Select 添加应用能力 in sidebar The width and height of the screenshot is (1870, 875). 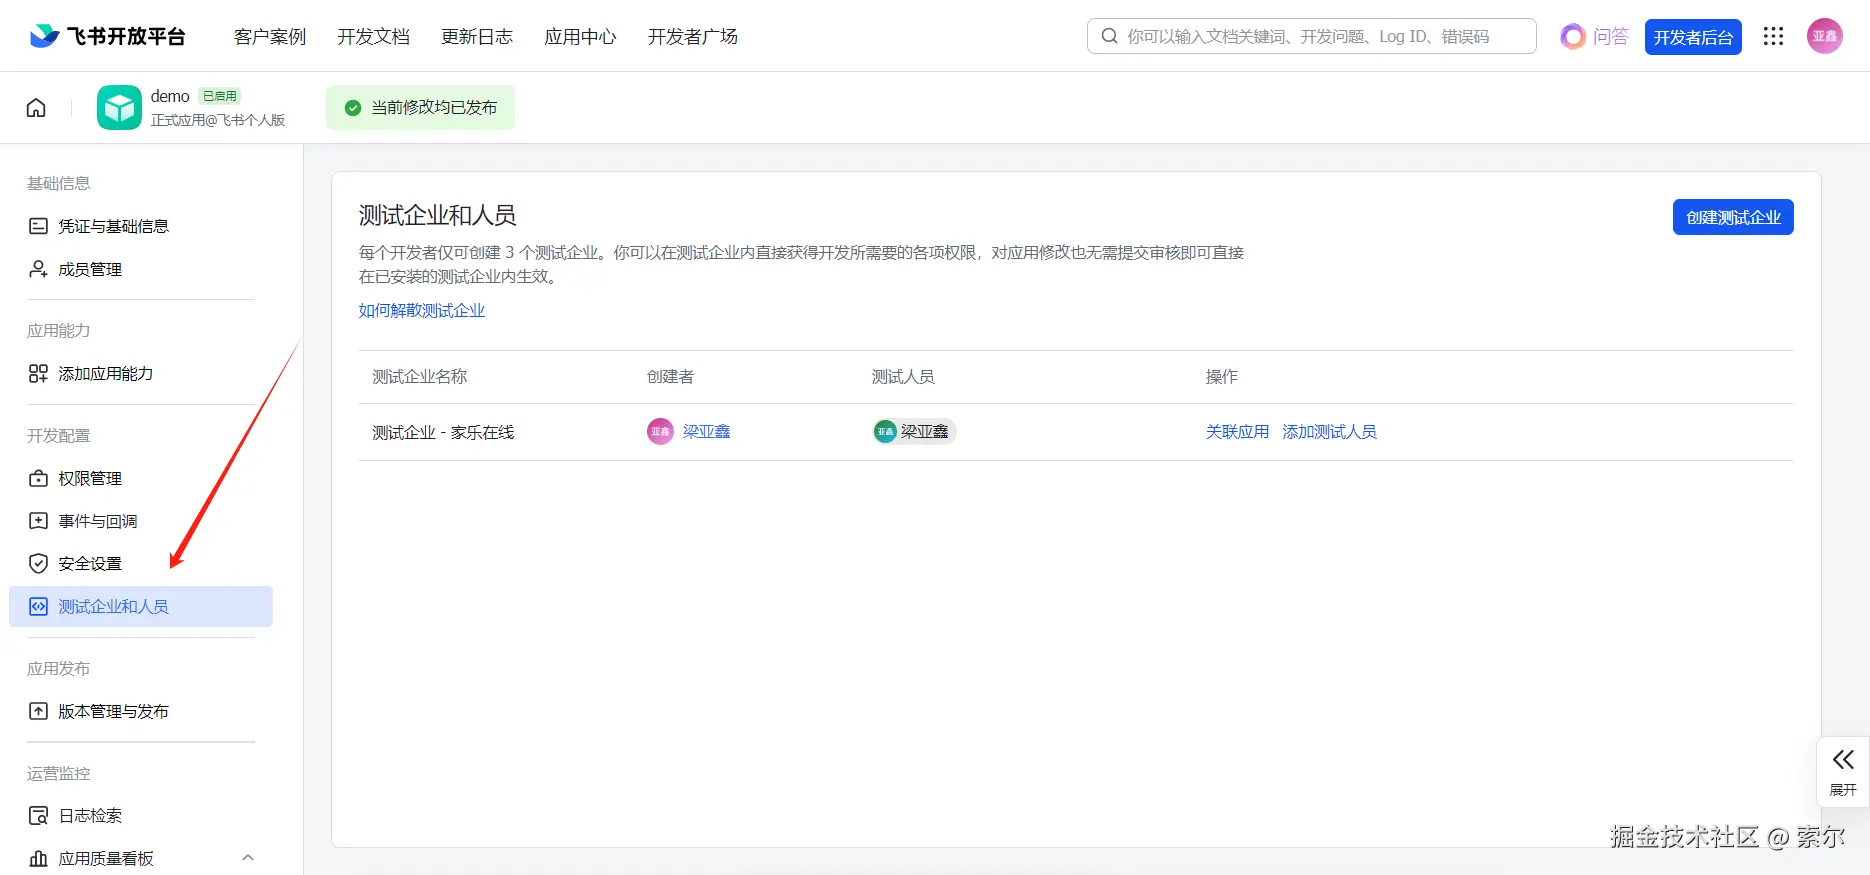click(141, 373)
